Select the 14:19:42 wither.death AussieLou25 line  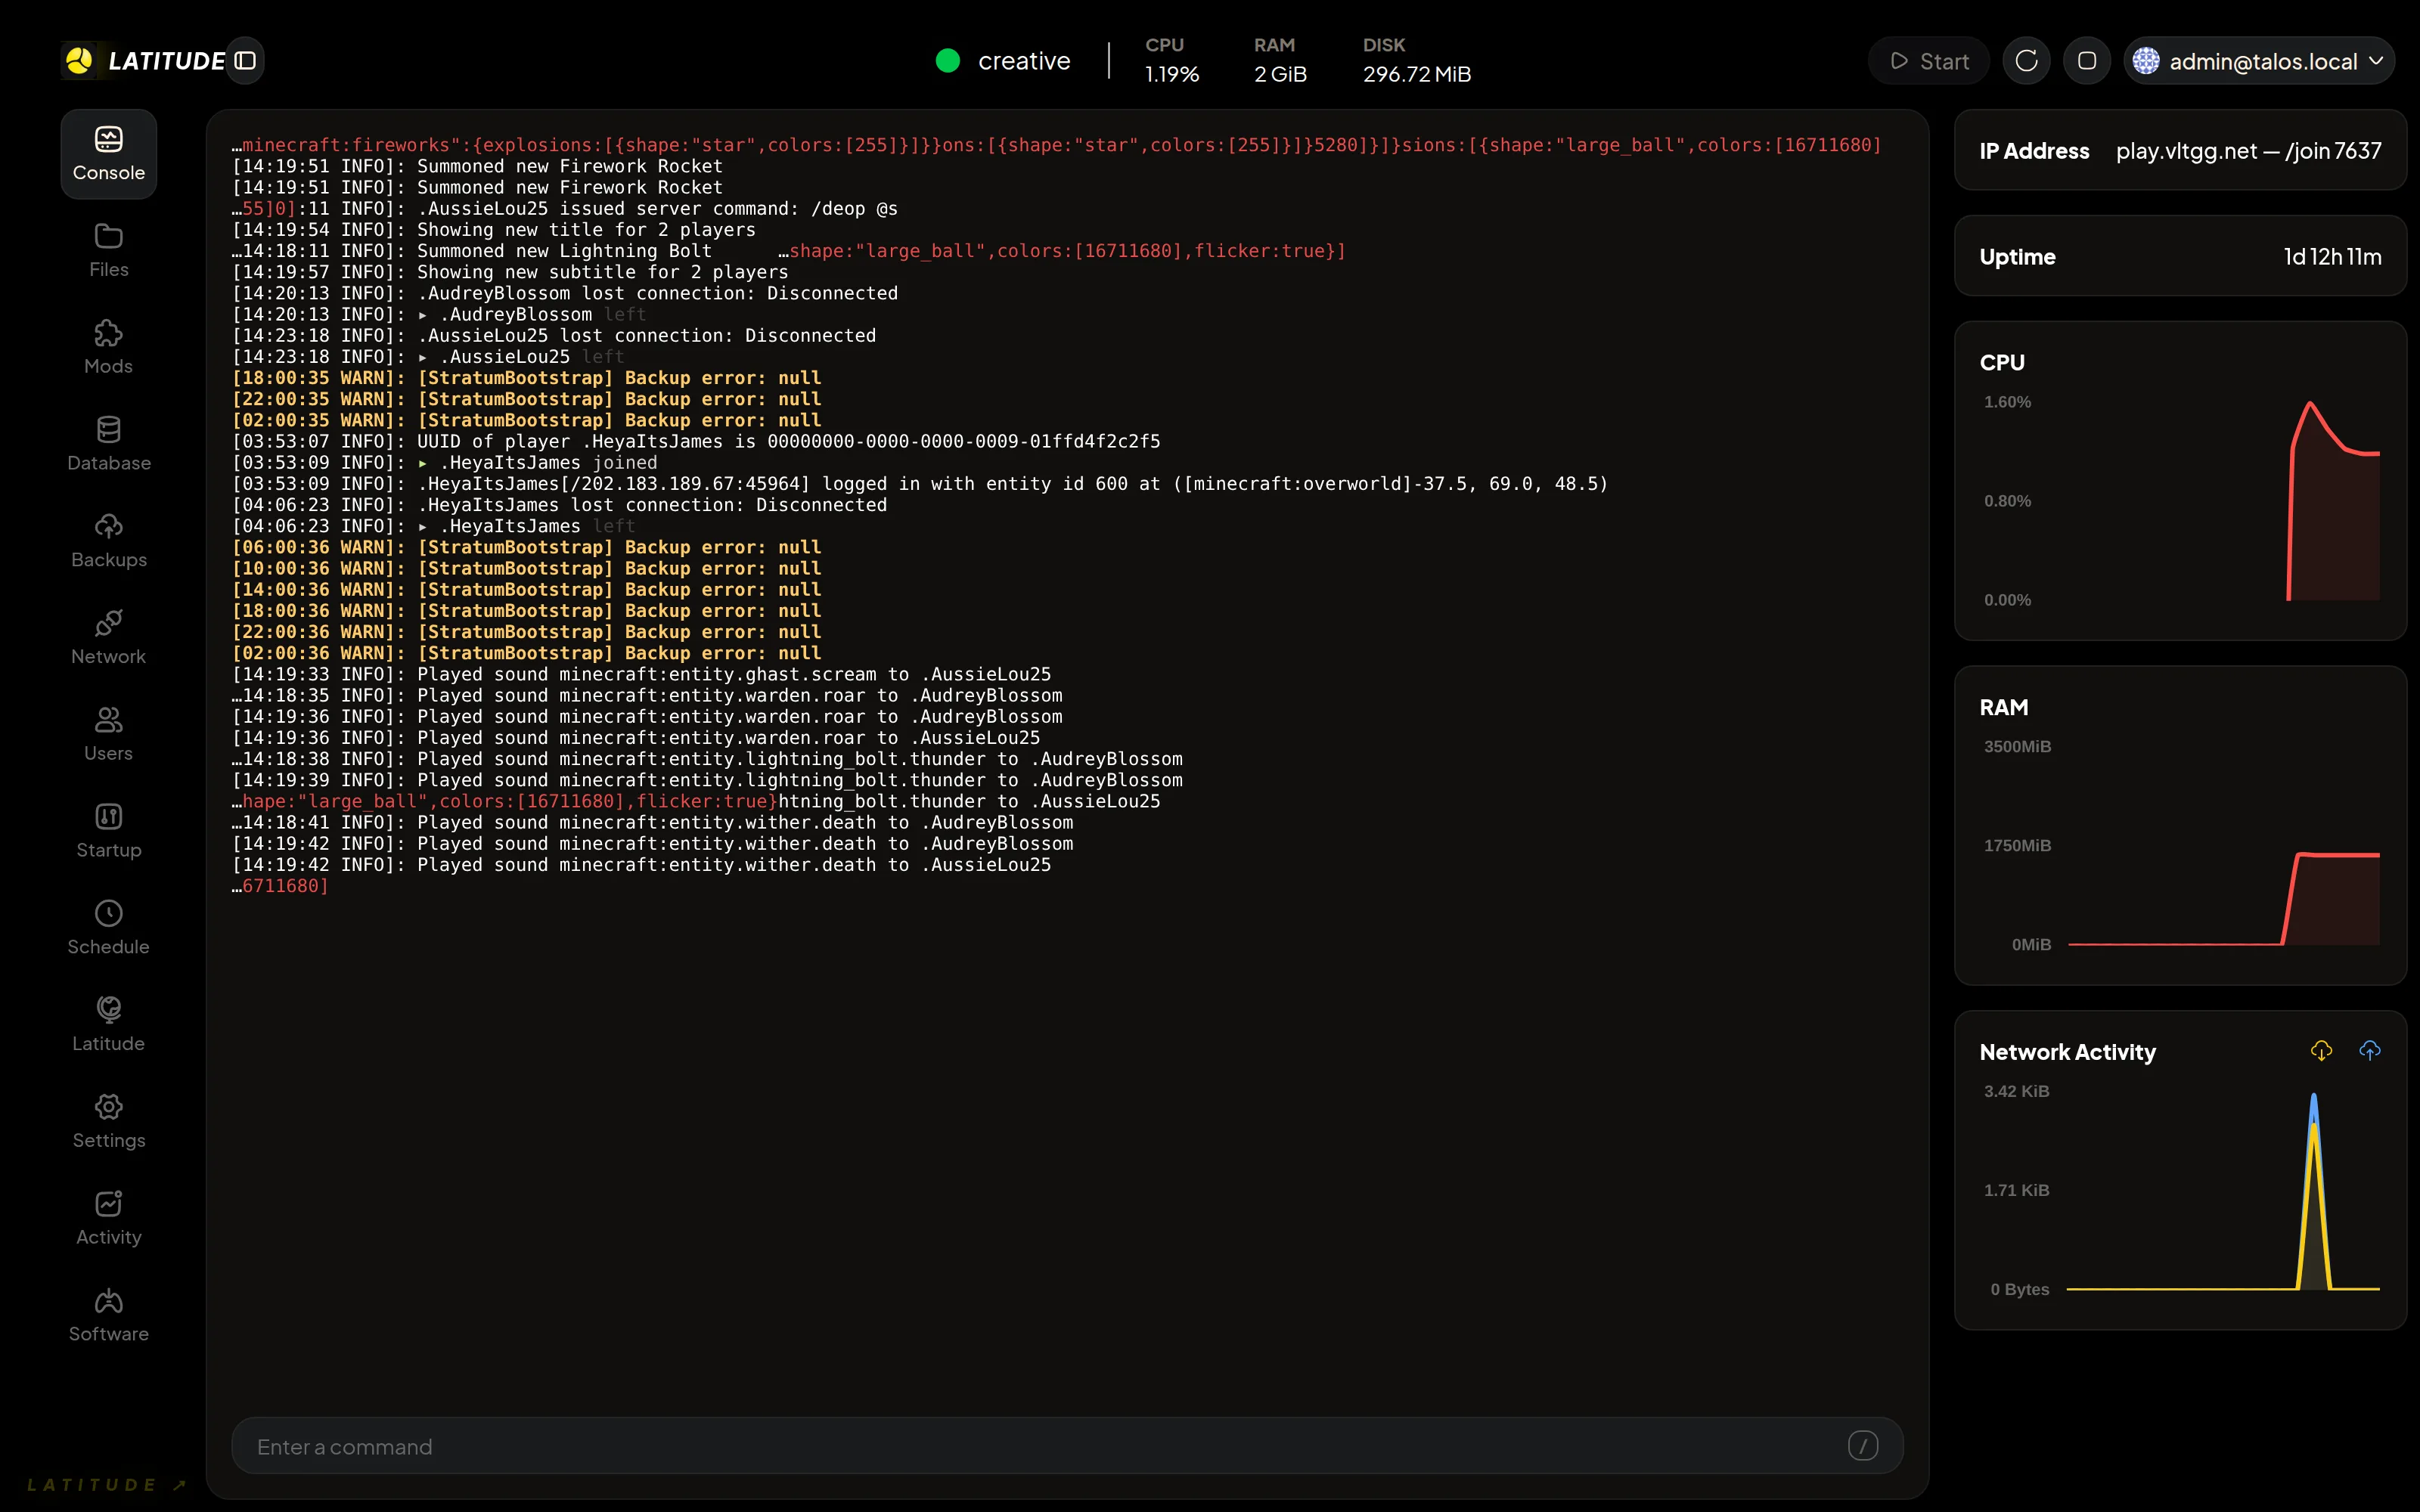[642, 865]
